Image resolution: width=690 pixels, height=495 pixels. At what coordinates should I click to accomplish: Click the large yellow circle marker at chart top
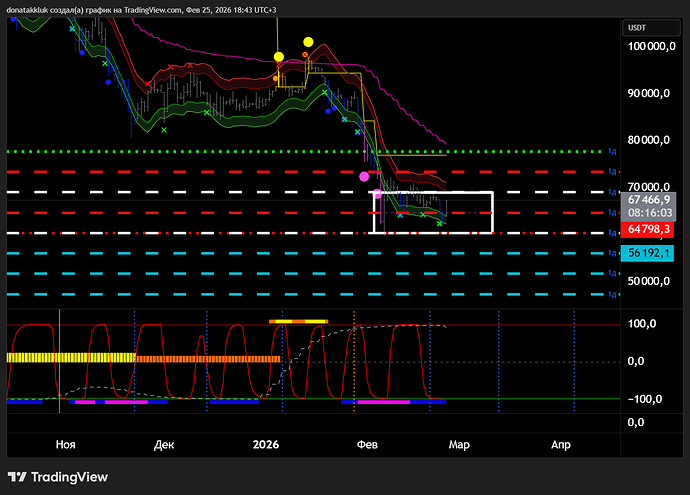tap(308, 42)
